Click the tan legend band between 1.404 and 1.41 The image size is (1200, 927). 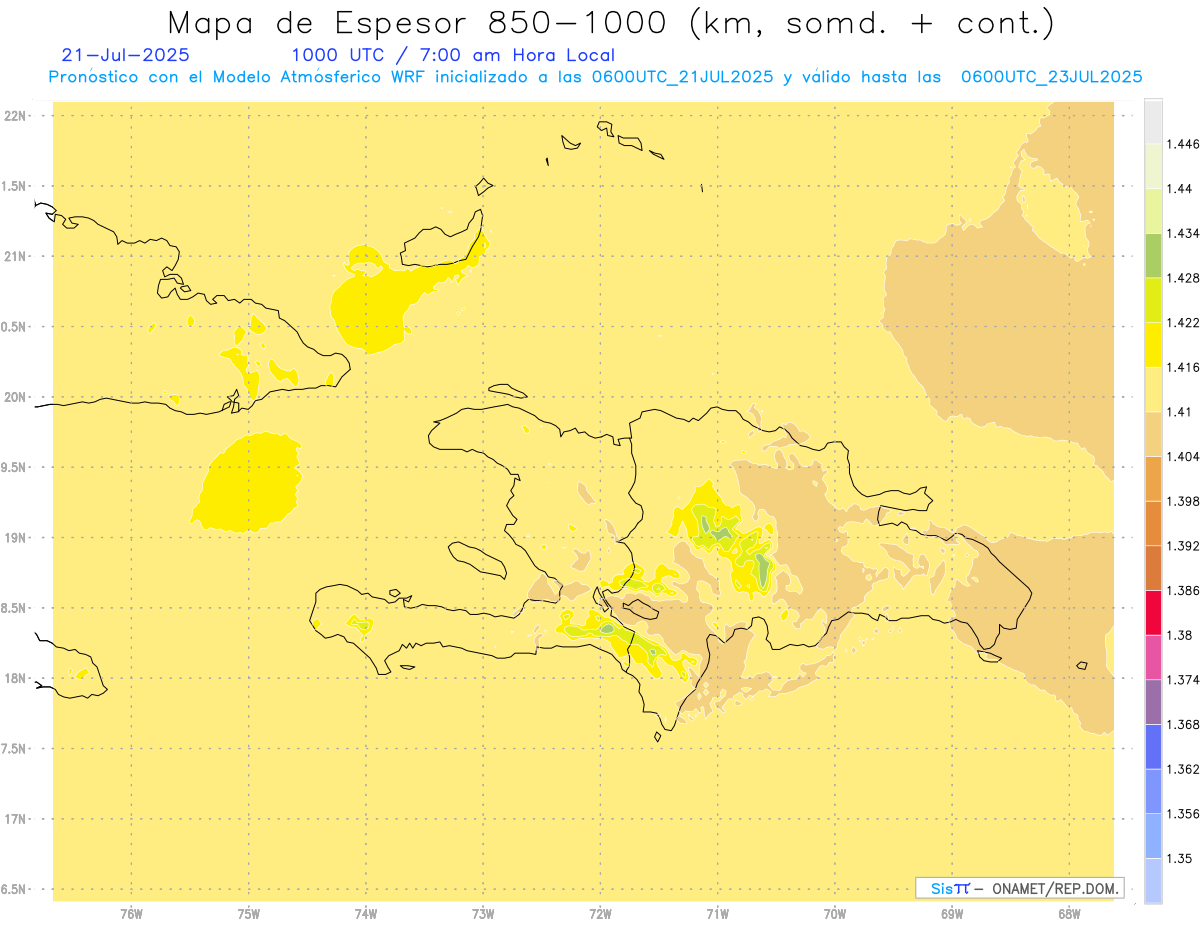pos(1153,434)
